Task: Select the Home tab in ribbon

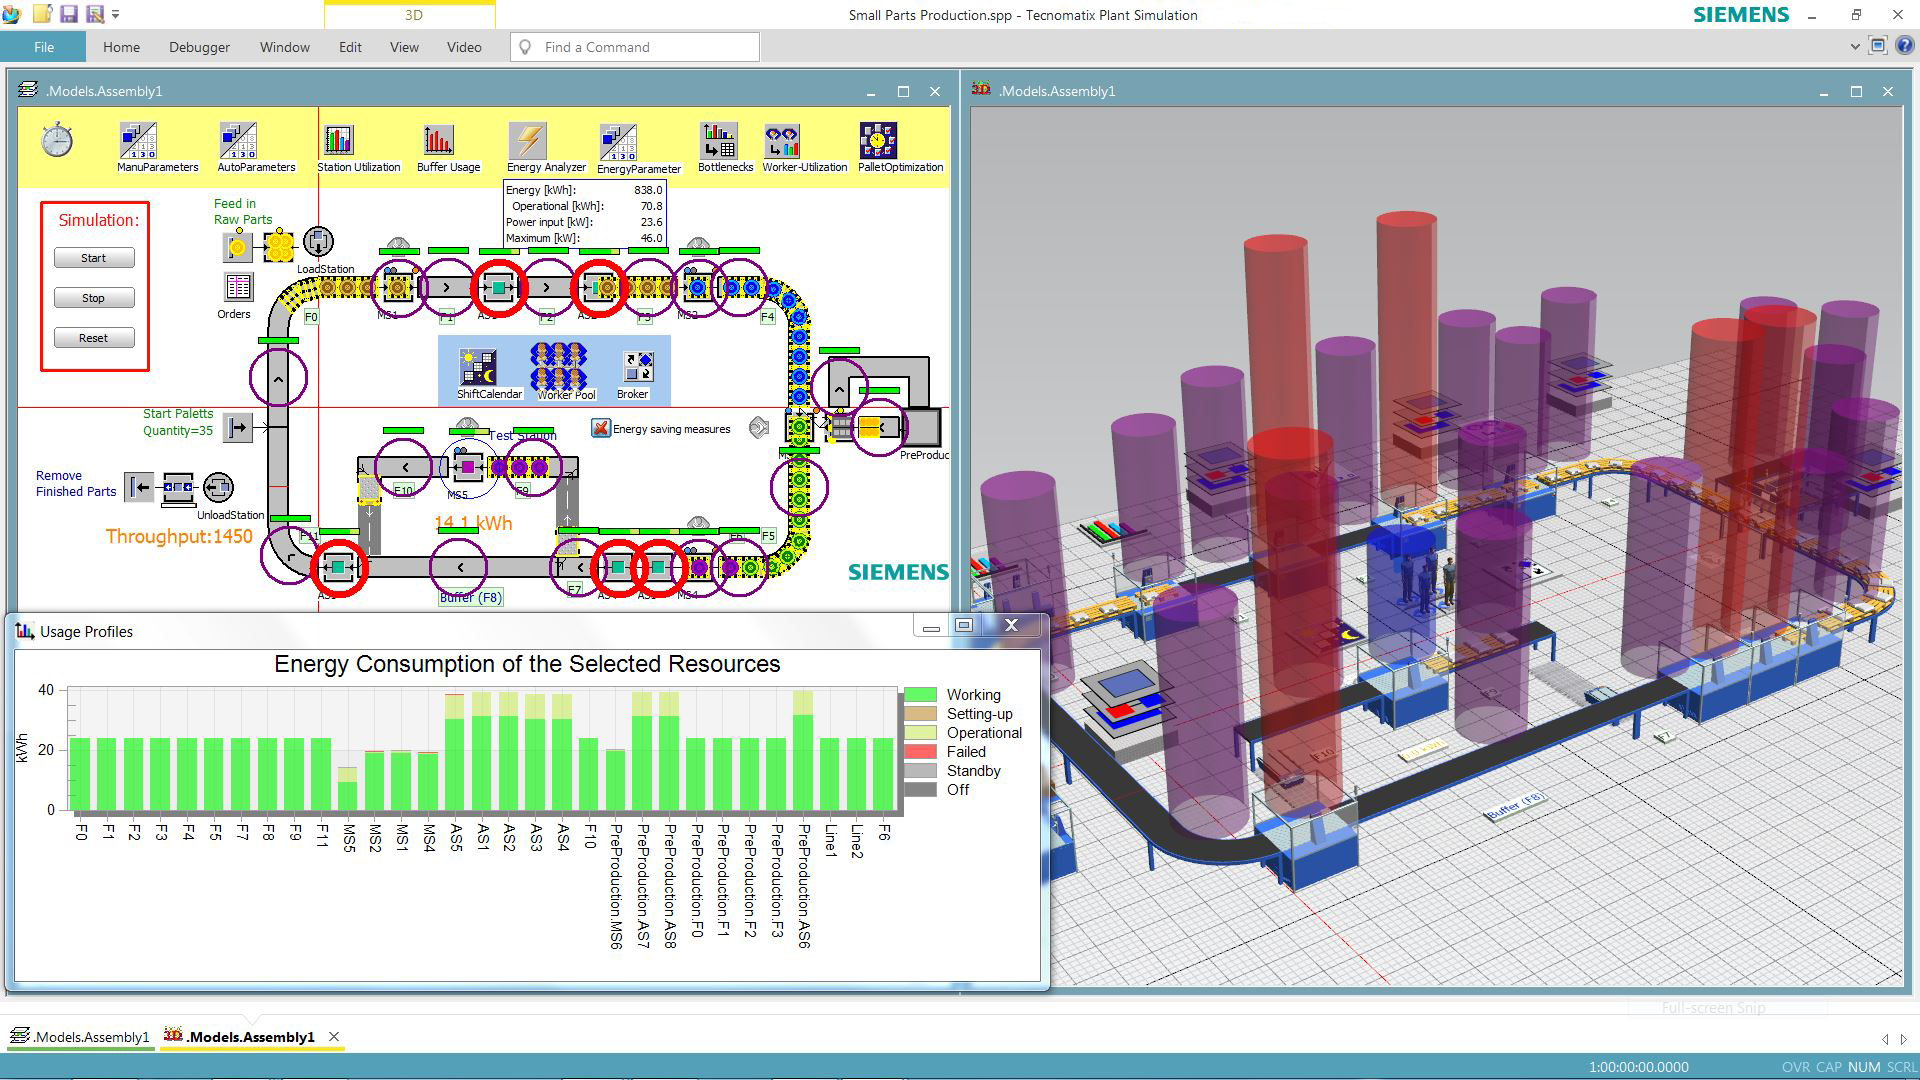Action: point(121,46)
